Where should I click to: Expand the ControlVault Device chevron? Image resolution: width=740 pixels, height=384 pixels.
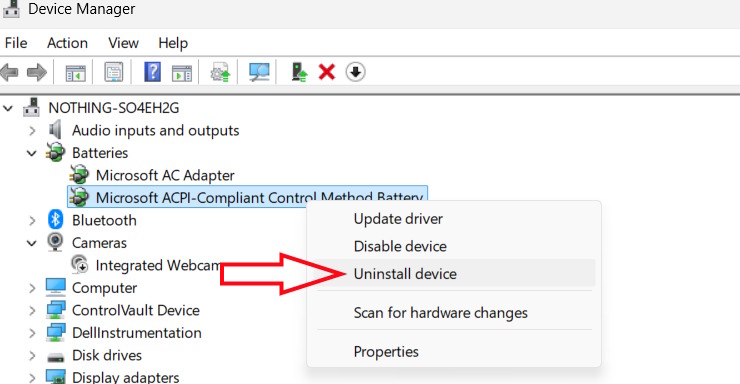coord(32,310)
